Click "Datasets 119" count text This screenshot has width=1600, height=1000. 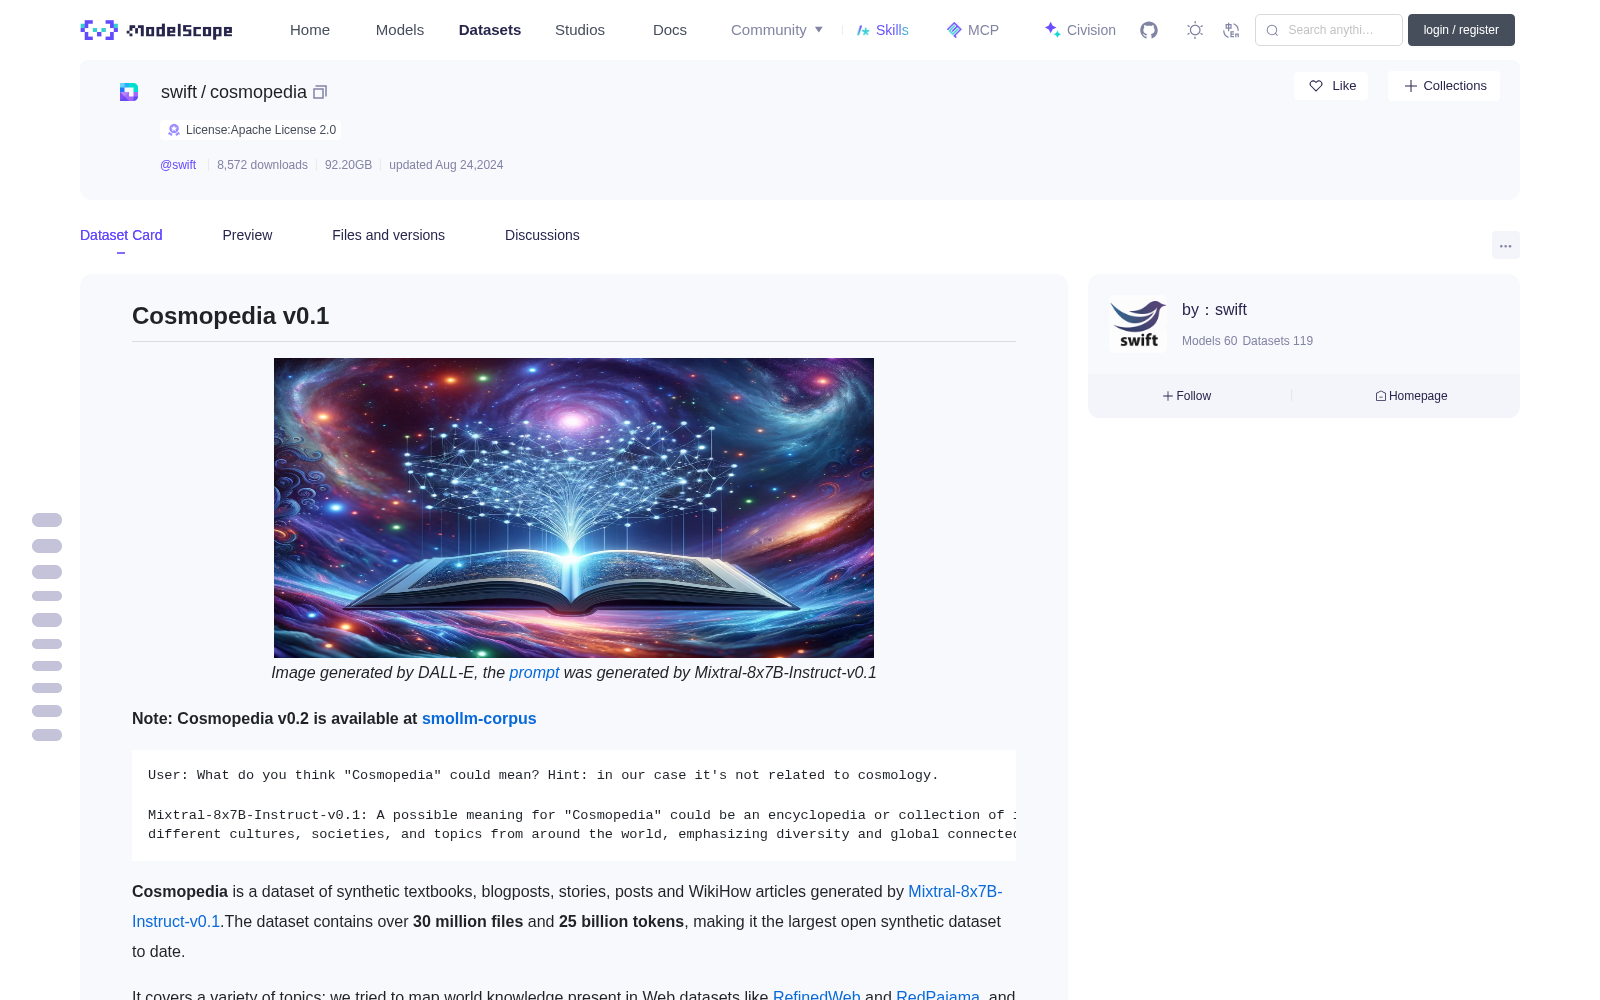pos(1277,341)
